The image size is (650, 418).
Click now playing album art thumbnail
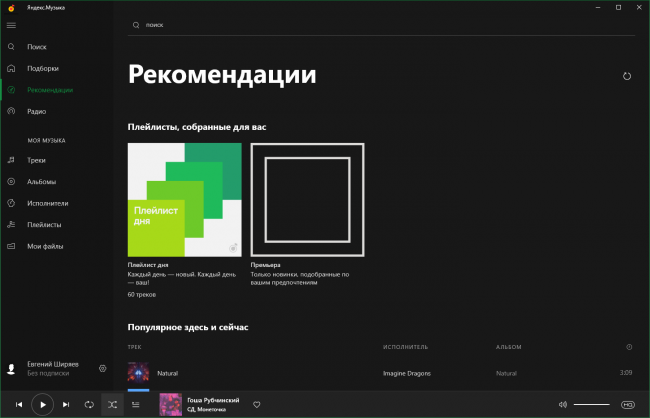pyautogui.click(x=171, y=405)
